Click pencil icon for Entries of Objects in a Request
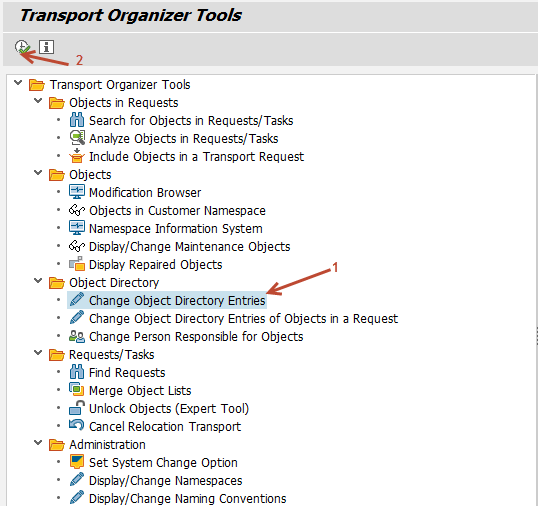 tap(77, 317)
